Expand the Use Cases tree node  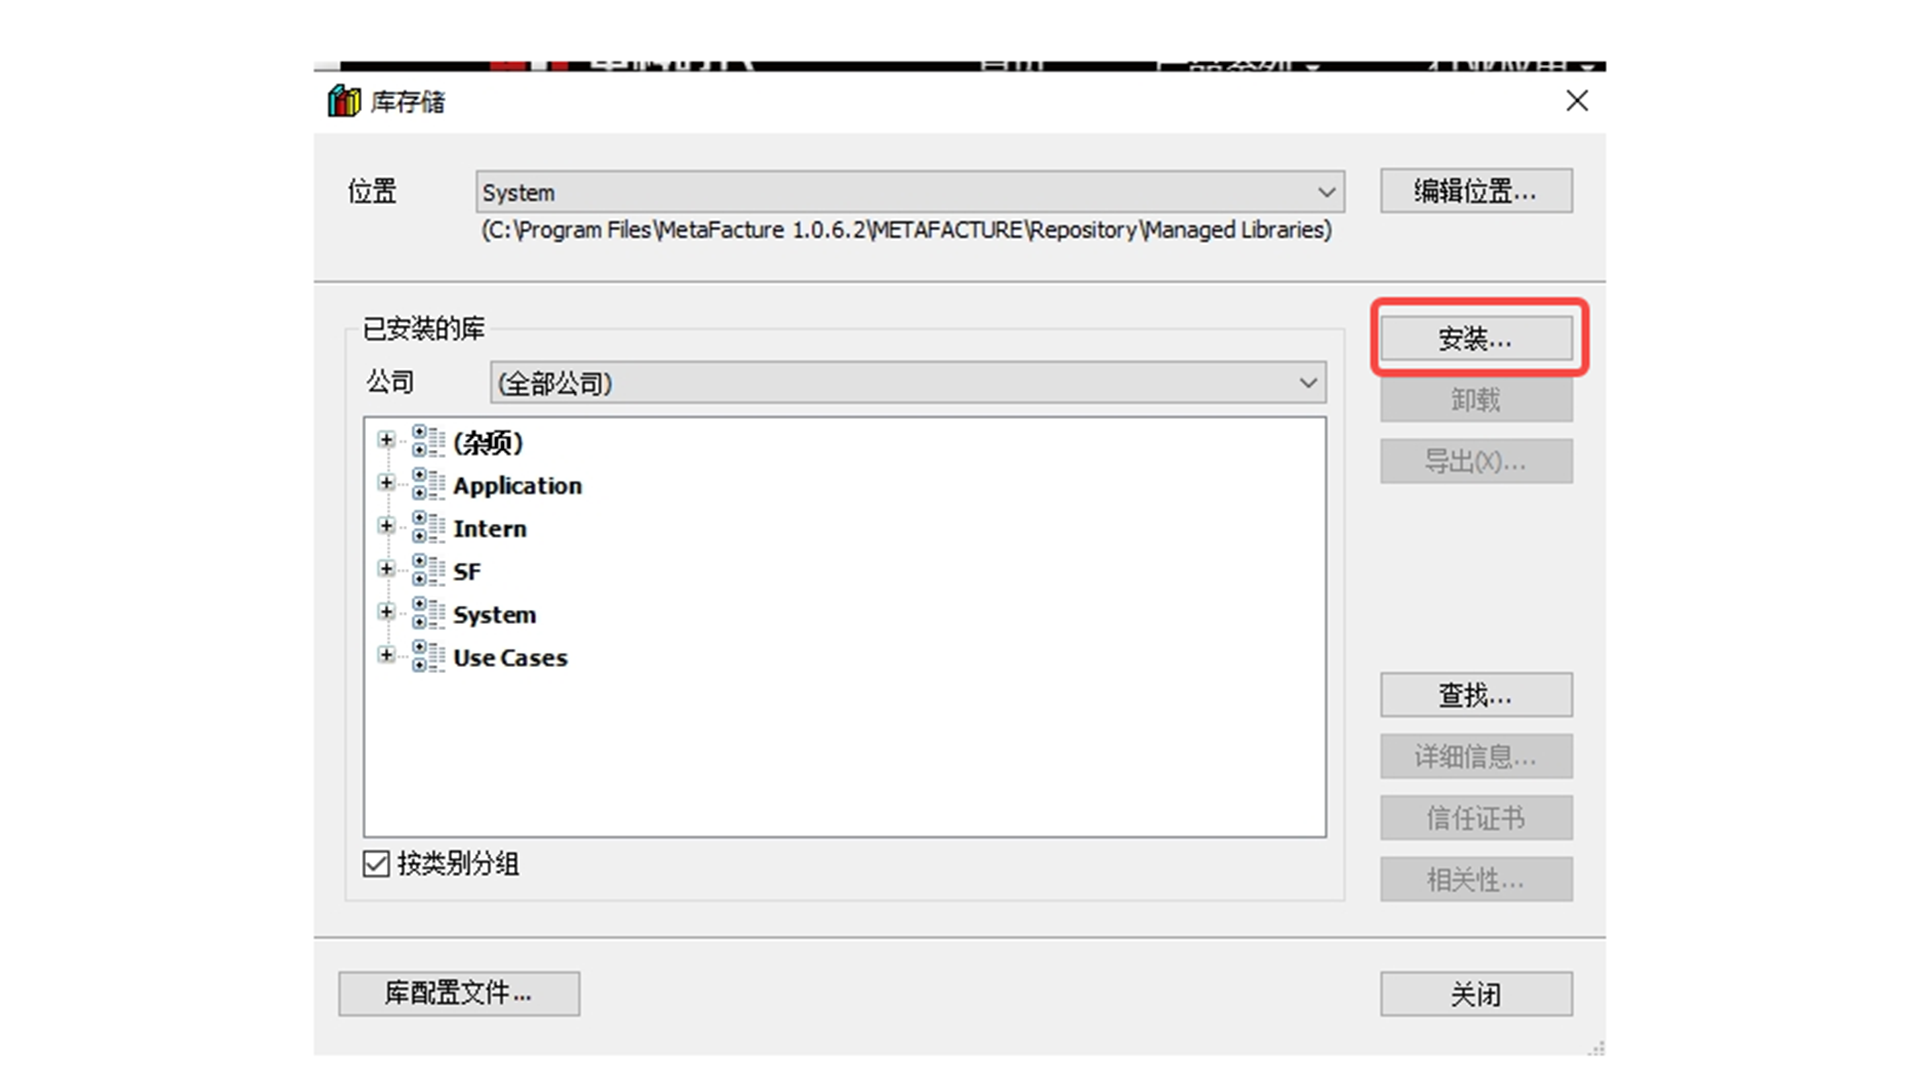point(386,655)
